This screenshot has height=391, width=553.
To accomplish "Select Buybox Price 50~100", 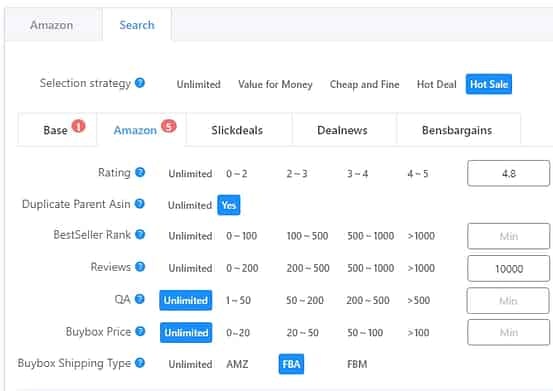I will click(365, 332).
